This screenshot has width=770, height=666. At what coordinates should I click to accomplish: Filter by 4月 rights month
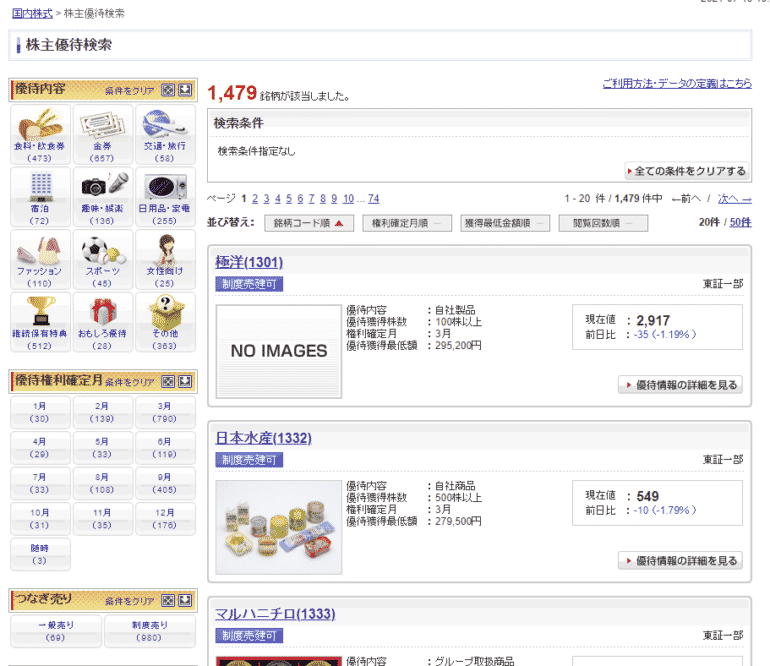40,448
